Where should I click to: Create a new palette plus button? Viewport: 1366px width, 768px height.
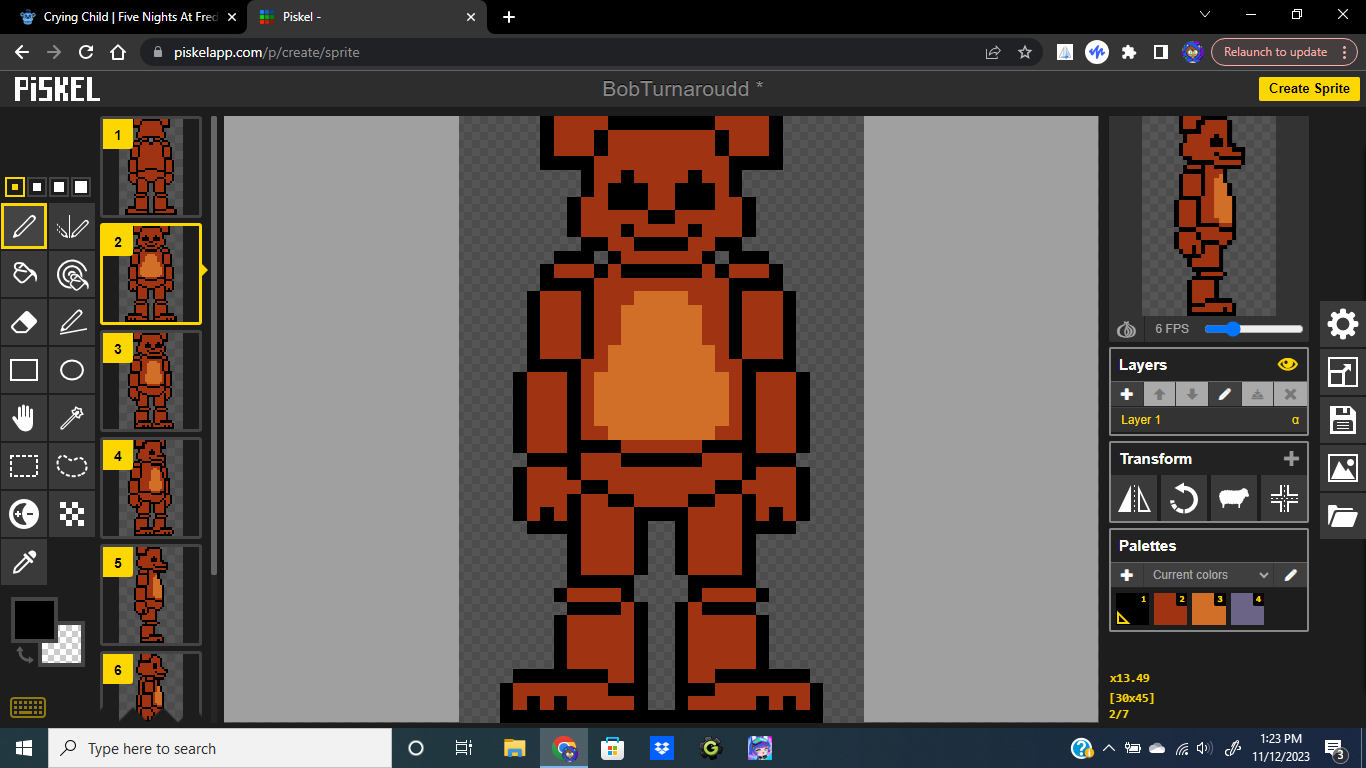1127,575
